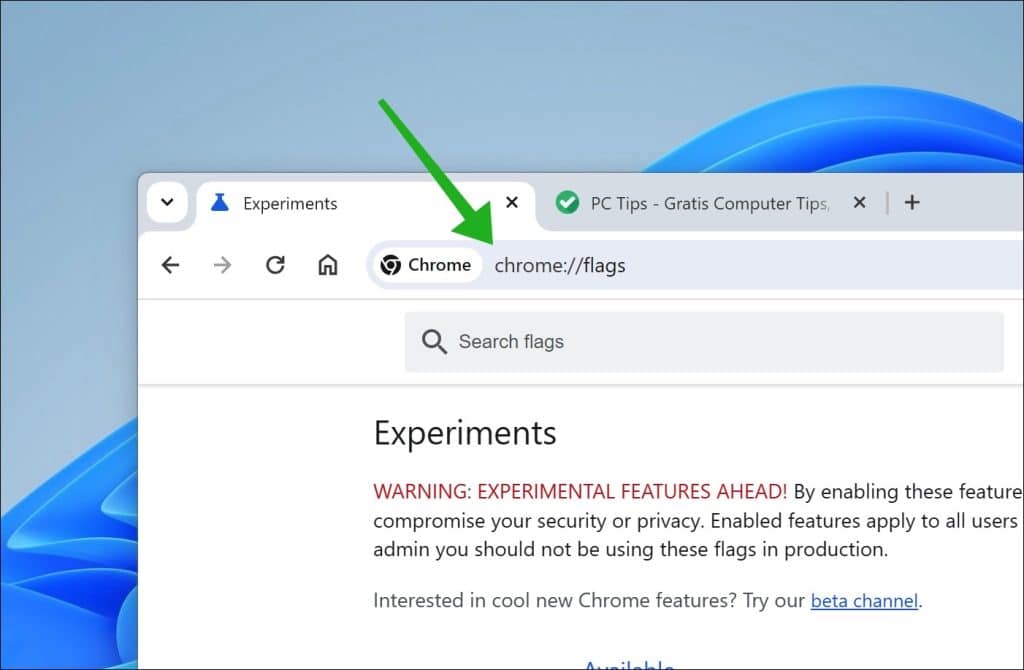This screenshot has height=670, width=1024.
Task: Switch to the PC Tips tab
Action: point(709,204)
